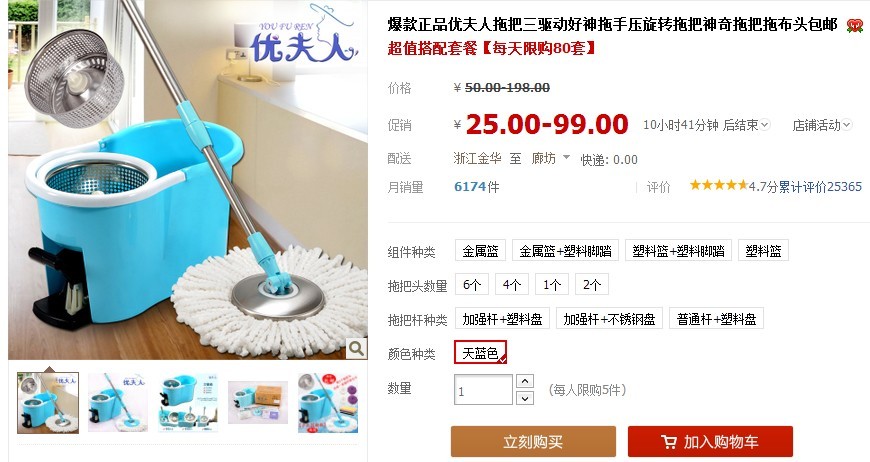This screenshot has height=462, width=870.
Task: Select 6个 mop head quantity
Action: point(472,285)
